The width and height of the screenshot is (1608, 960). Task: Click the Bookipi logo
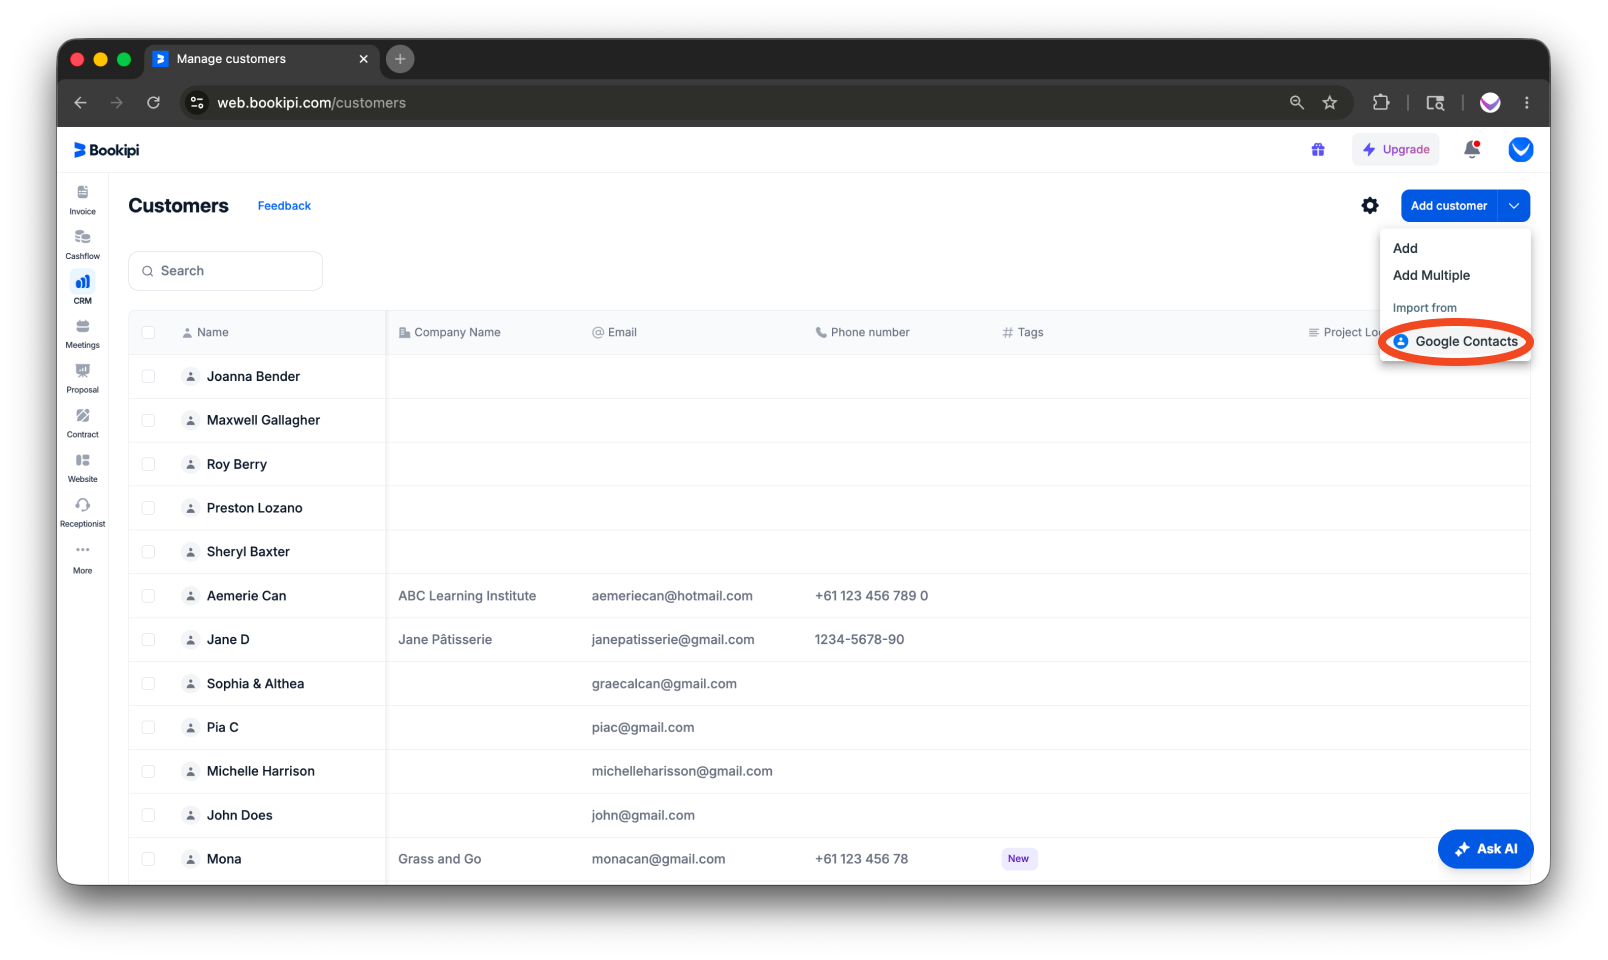(x=106, y=150)
